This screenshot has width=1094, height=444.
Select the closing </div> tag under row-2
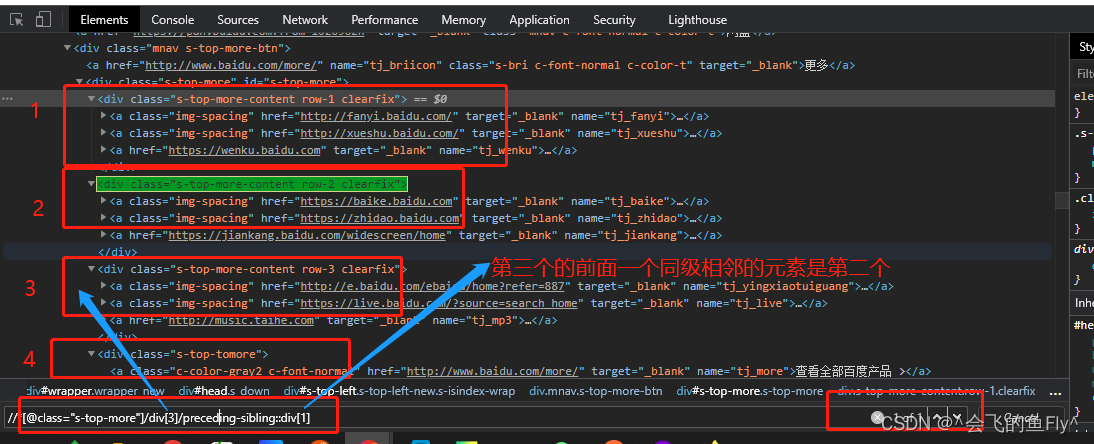coord(118,252)
